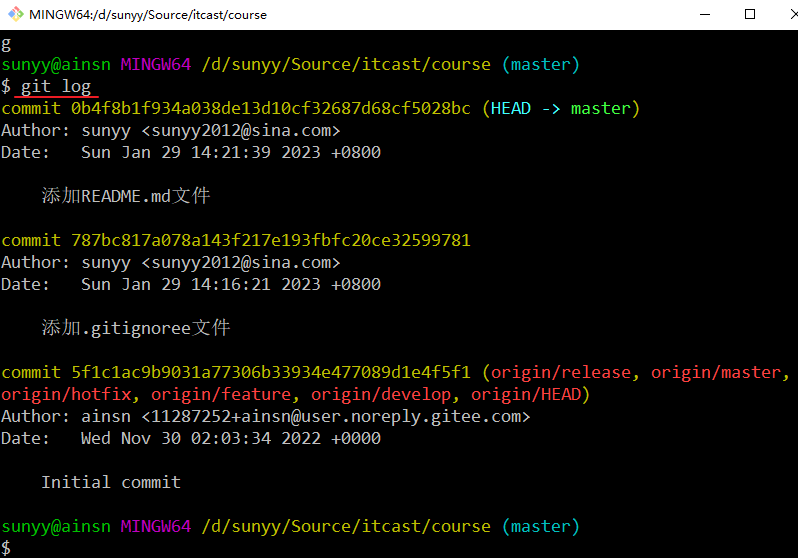This screenshot has width=798, height=558.
Task: Minimize the MINGW64 terminal window
Action: point(704,15)
